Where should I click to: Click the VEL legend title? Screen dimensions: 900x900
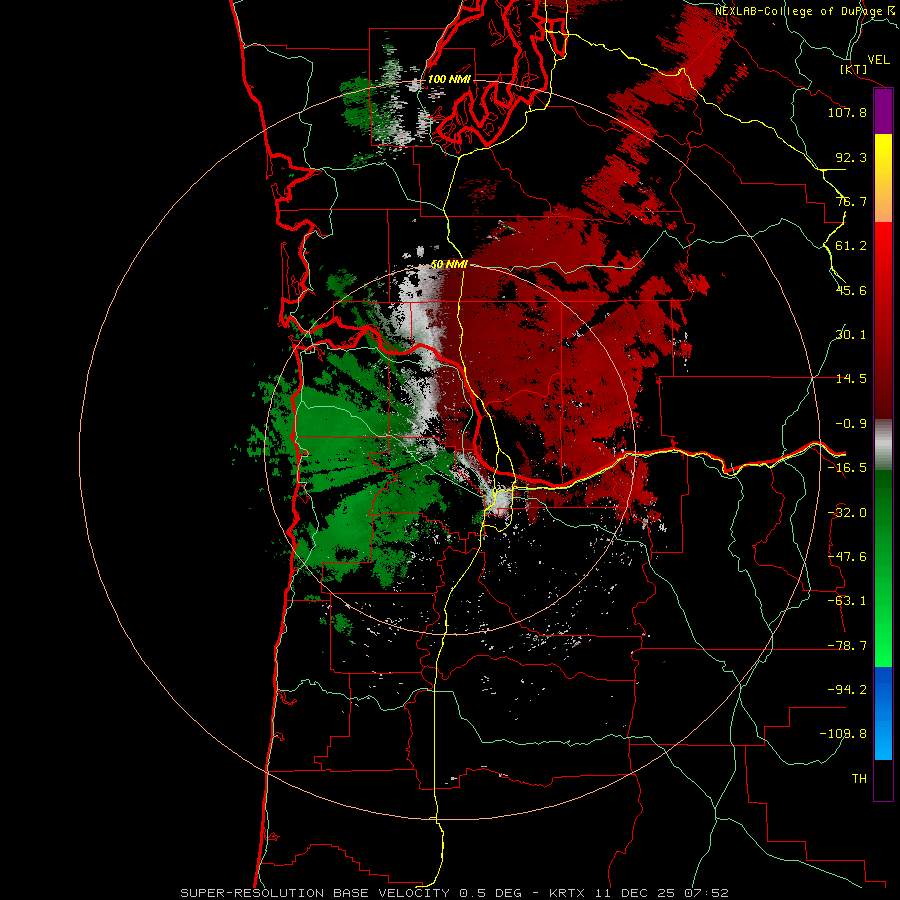(x=879, y=60)
